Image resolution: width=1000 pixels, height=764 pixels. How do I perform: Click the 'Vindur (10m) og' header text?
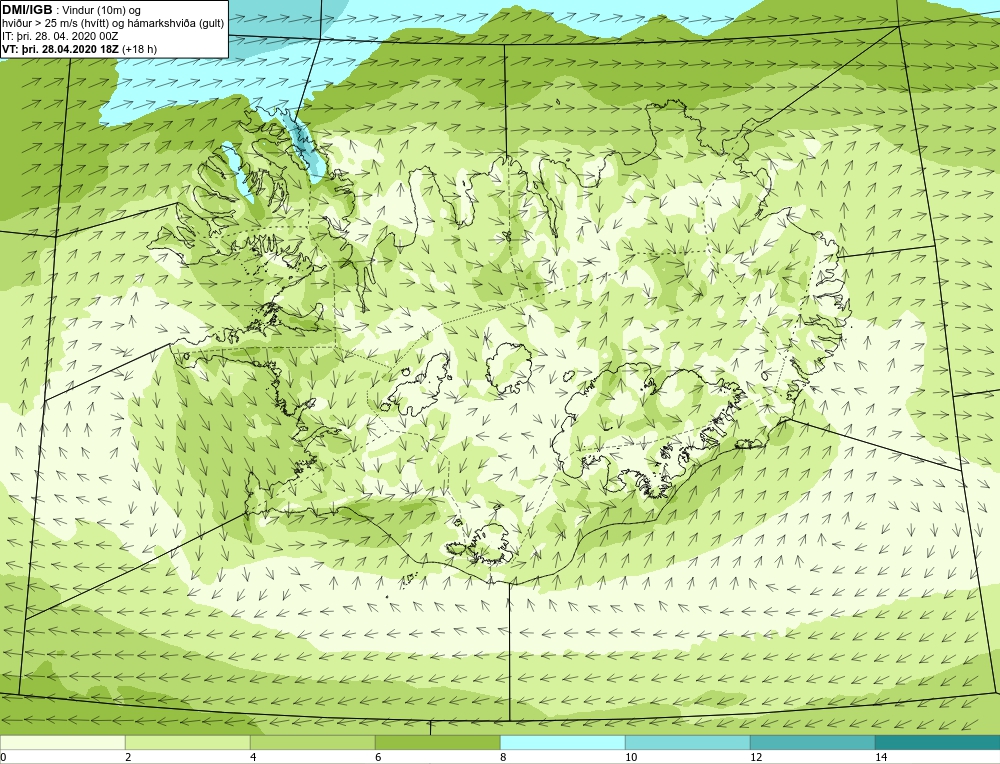(x=103, y=10)
